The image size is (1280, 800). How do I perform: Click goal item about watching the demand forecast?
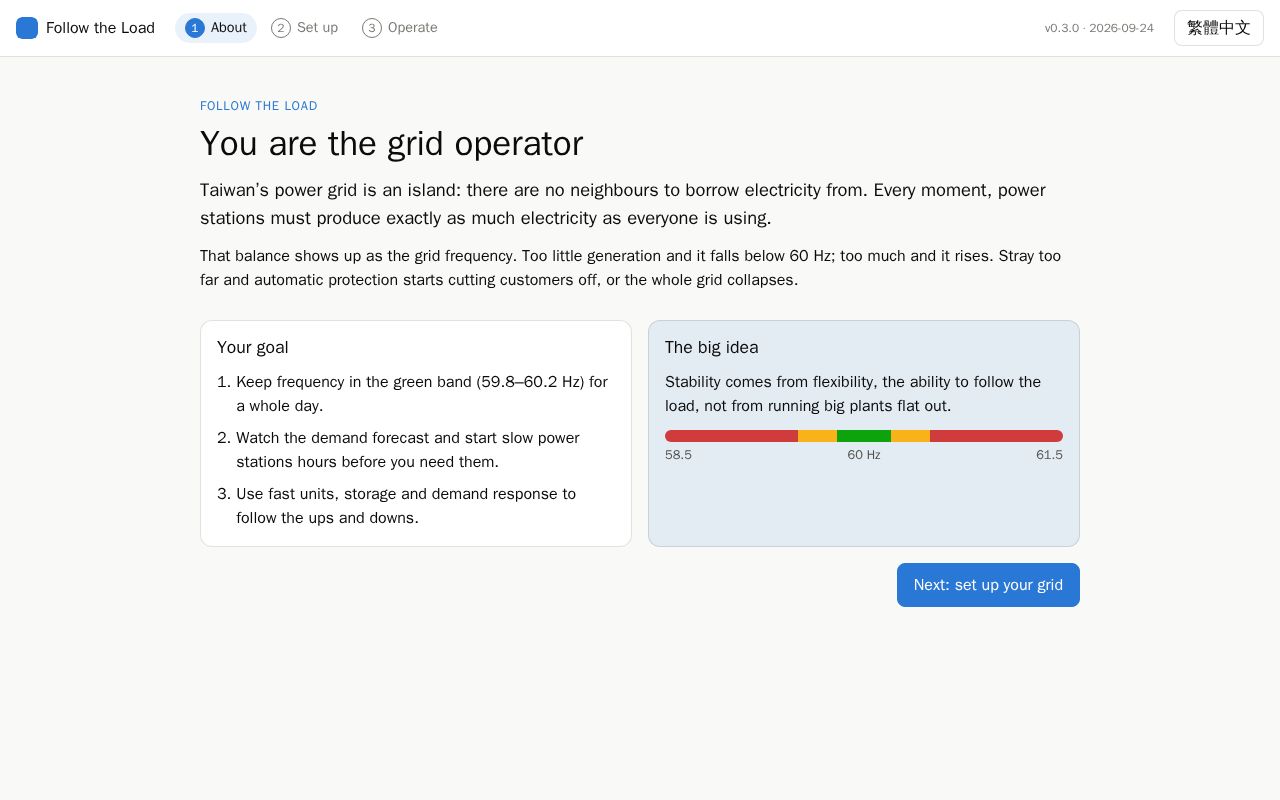[x=409, y=450]
